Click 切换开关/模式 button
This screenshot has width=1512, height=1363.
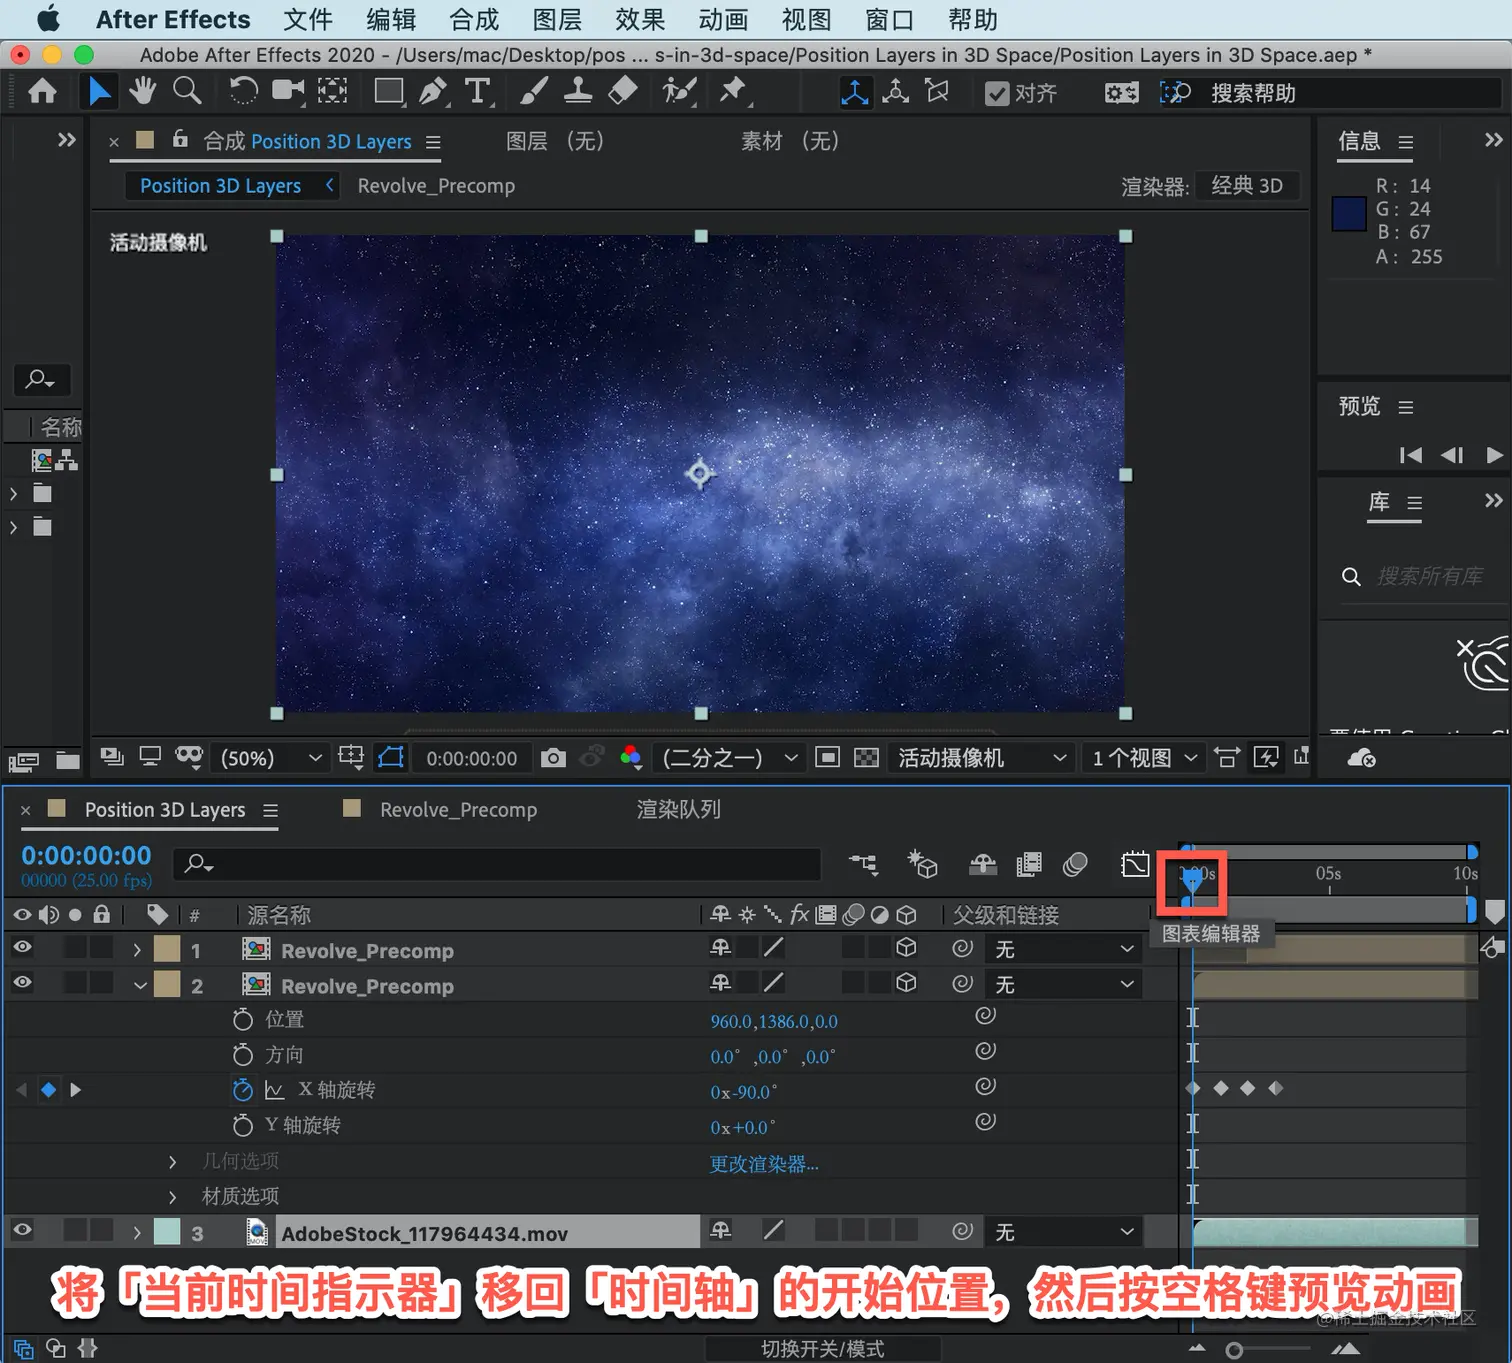pos(822,1349)
